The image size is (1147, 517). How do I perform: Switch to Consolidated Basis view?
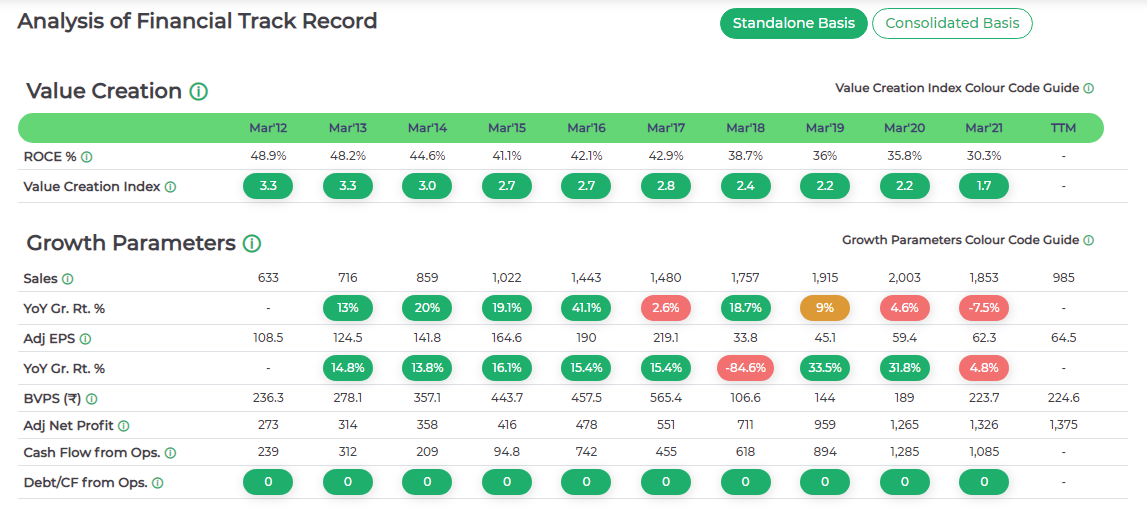[951, 24]
